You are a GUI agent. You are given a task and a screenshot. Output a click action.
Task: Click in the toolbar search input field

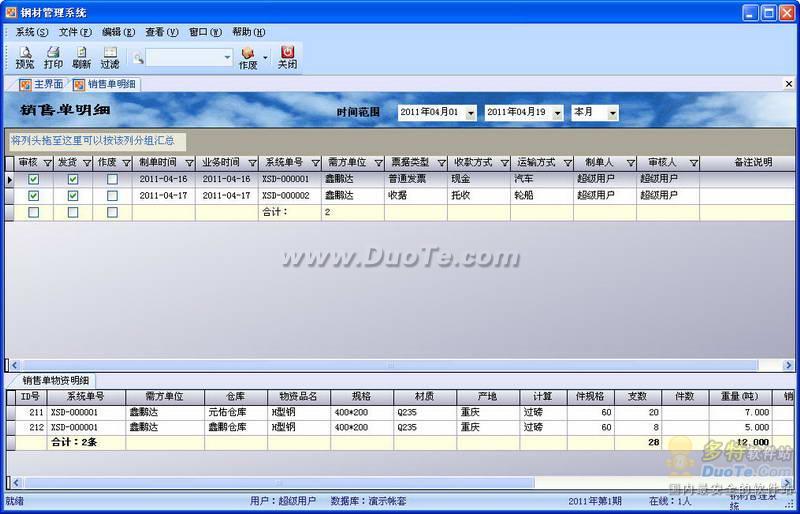coord(184,58)
